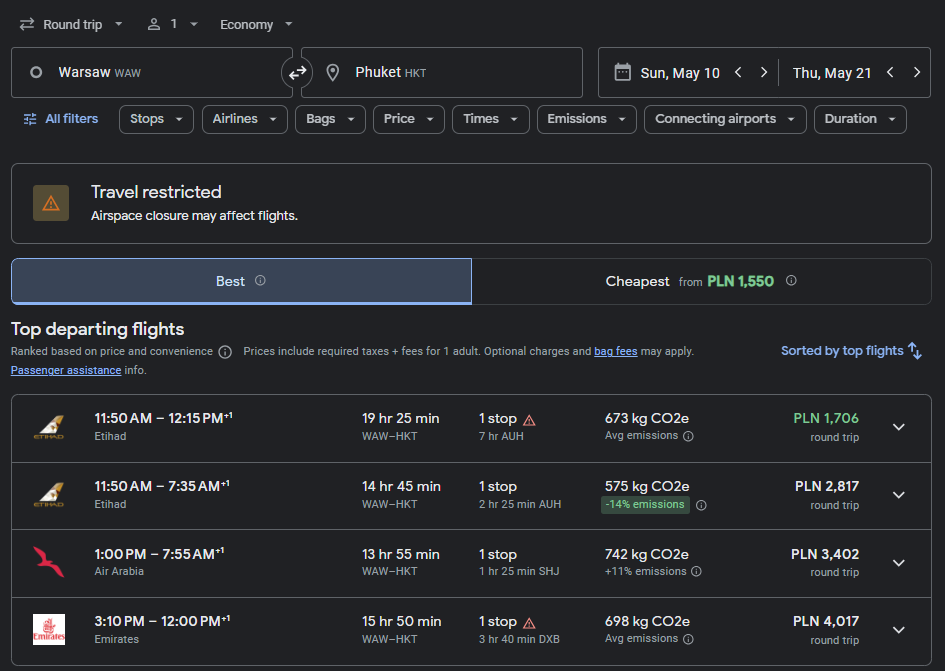Expand the Emirates flight details

(899, 631)
